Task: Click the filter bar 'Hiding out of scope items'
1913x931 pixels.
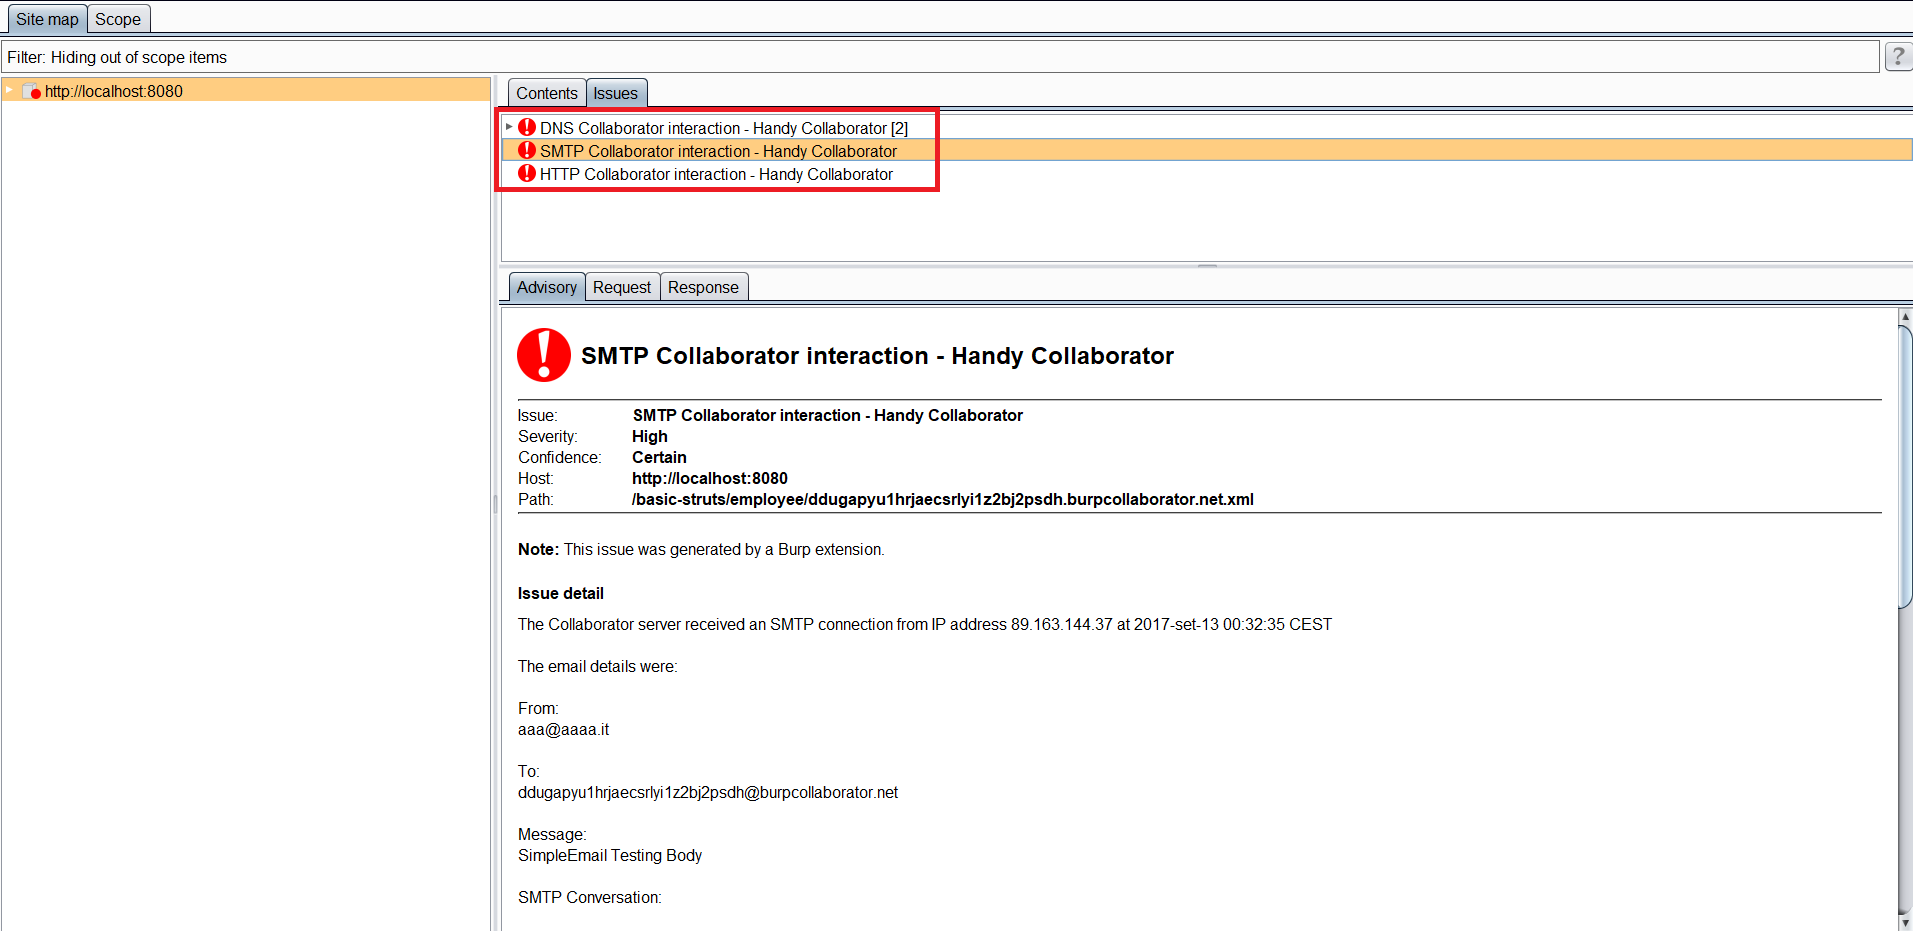Action: click(x=939, y=57)
